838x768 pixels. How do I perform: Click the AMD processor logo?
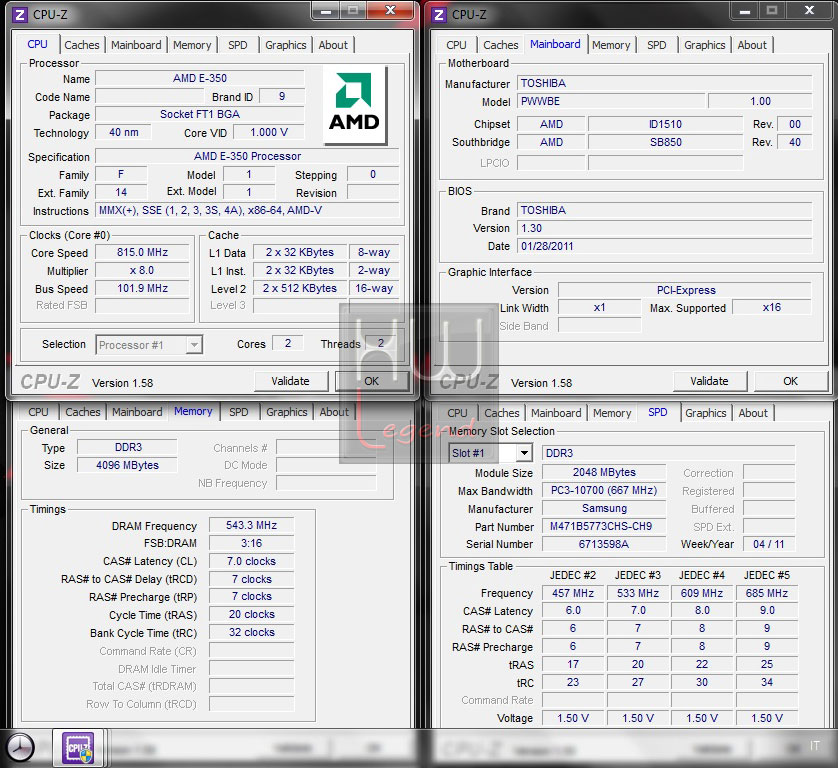(355, 105)
